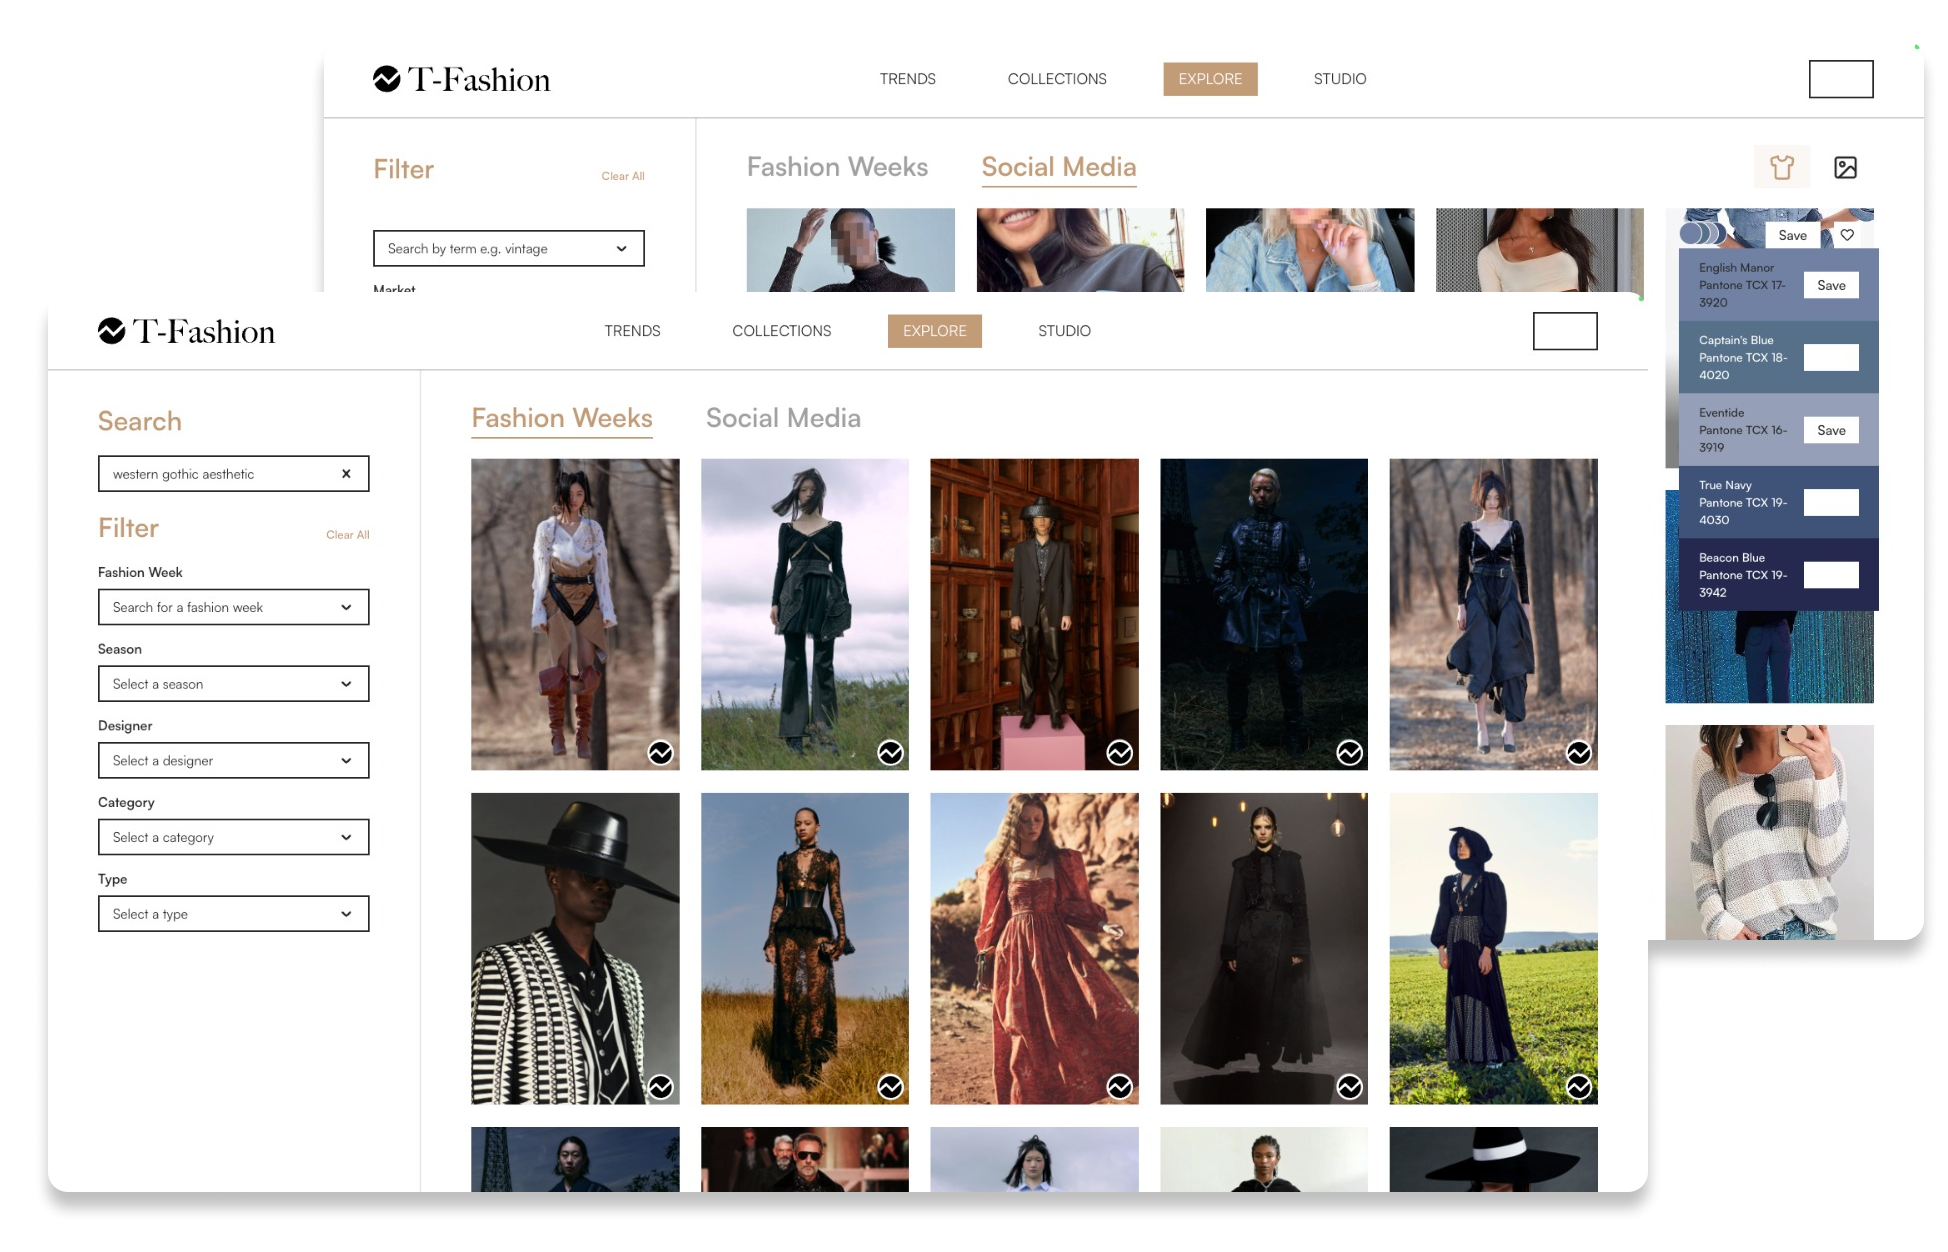Expand the Category dropdown
Viewport: 1948px width, 1252px height.
(x=233, y=836)
